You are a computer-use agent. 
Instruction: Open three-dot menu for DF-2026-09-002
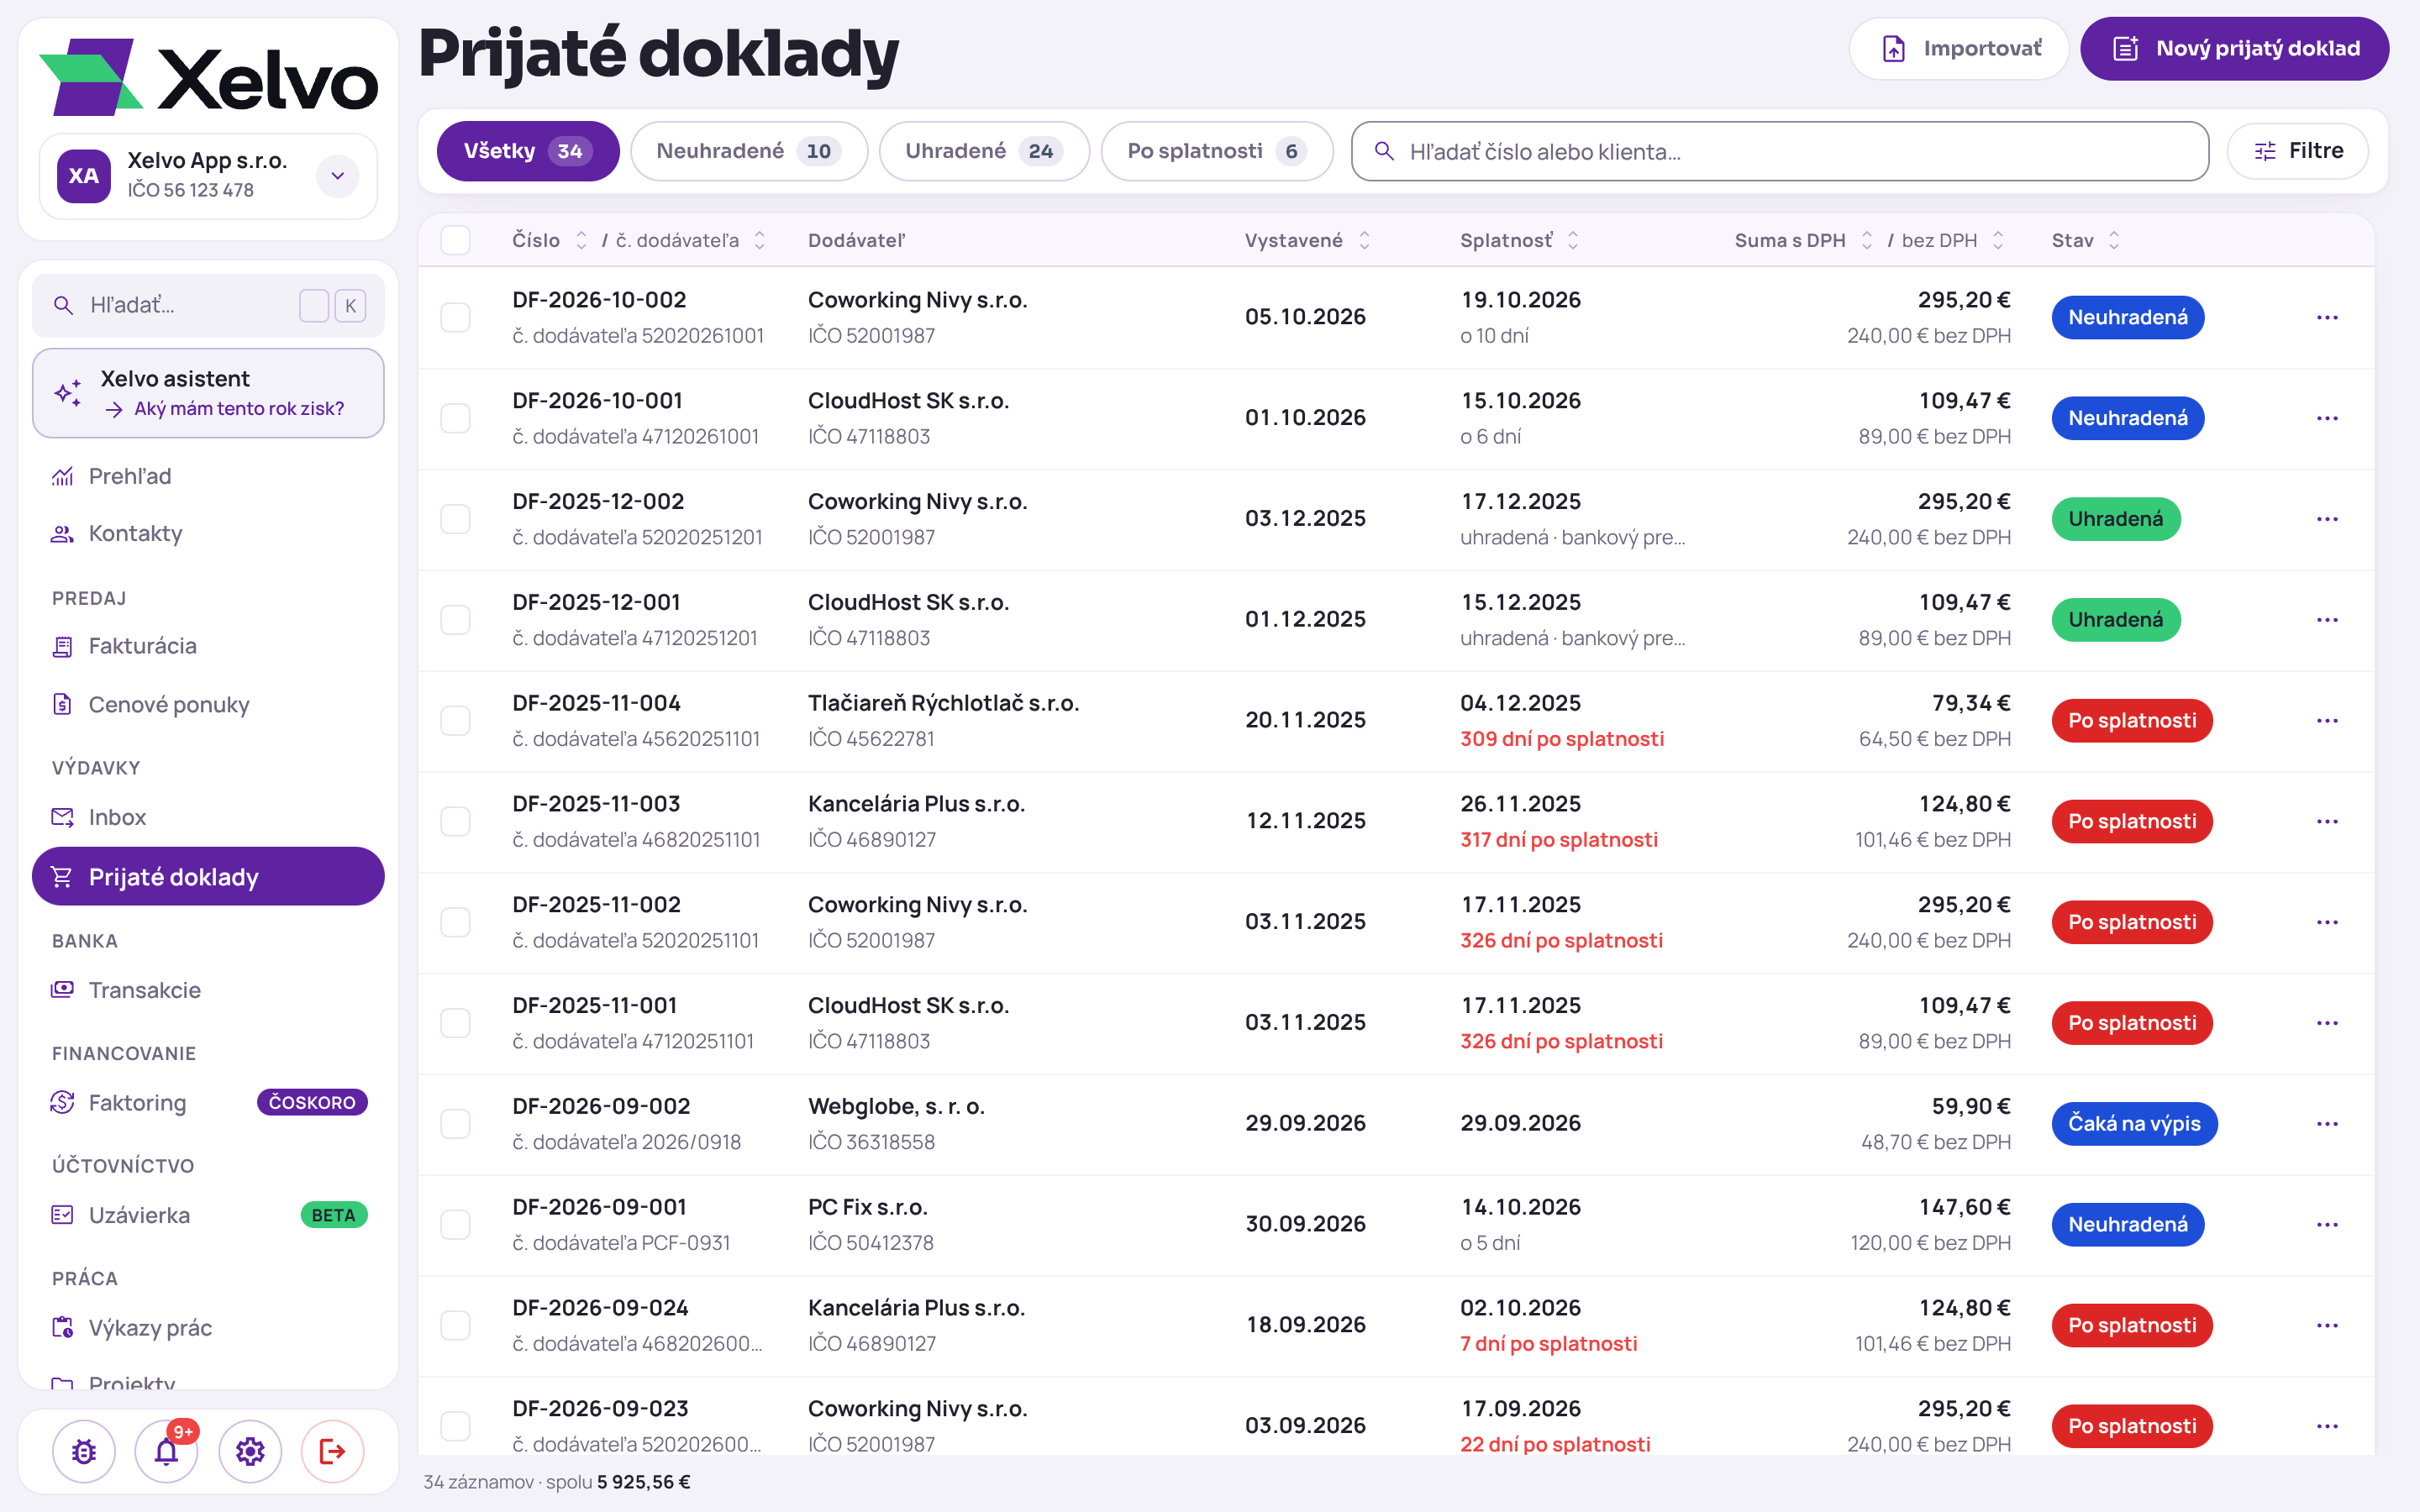pos(2327,1124)
